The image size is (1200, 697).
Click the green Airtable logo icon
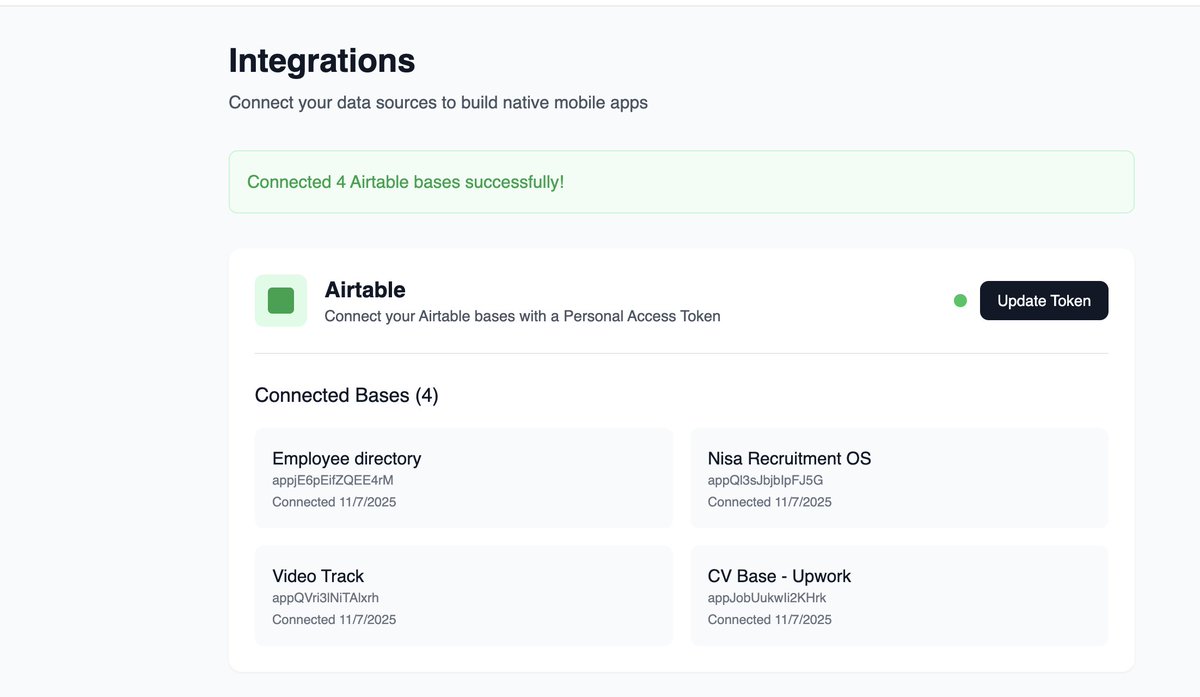pos(281,301)
